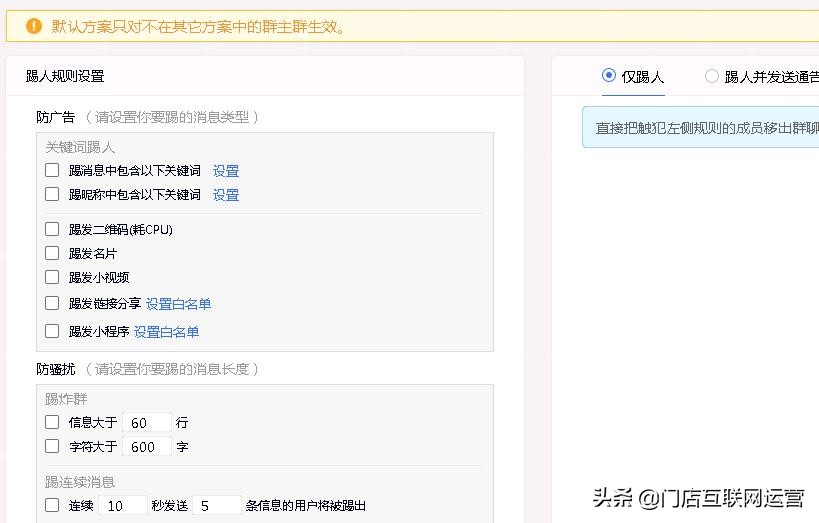The height and width of the screenshot is (523, 819).
Task: Select 踢人并发送通告 radio option
Action: (x=711, y=76)
